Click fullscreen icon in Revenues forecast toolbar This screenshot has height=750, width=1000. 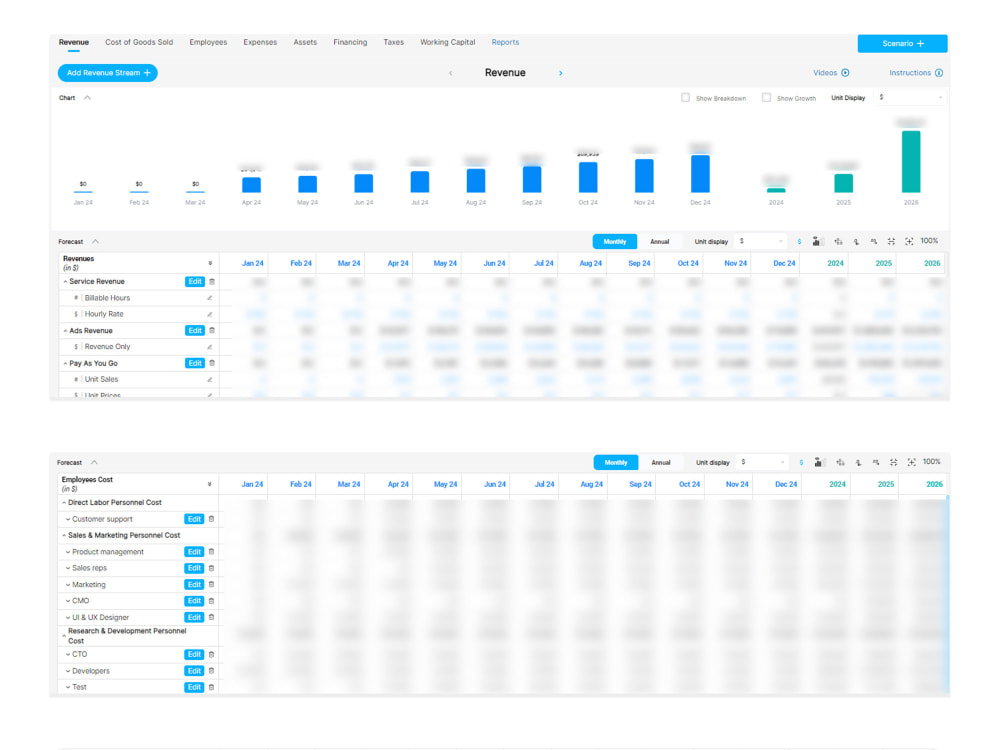pyautogui.click(x=909, y=241)
